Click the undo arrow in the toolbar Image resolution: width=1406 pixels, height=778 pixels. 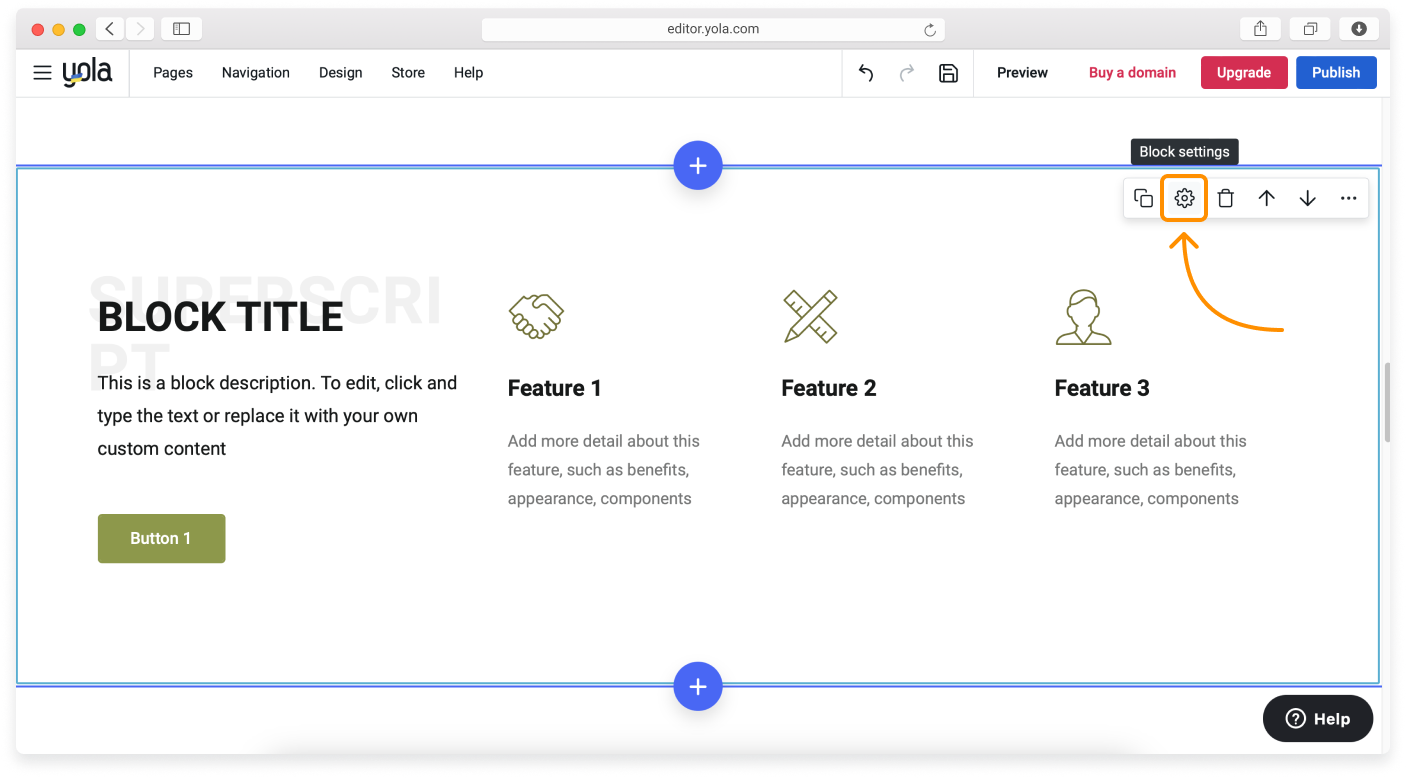pyautogui.click(x=866, y=73)
